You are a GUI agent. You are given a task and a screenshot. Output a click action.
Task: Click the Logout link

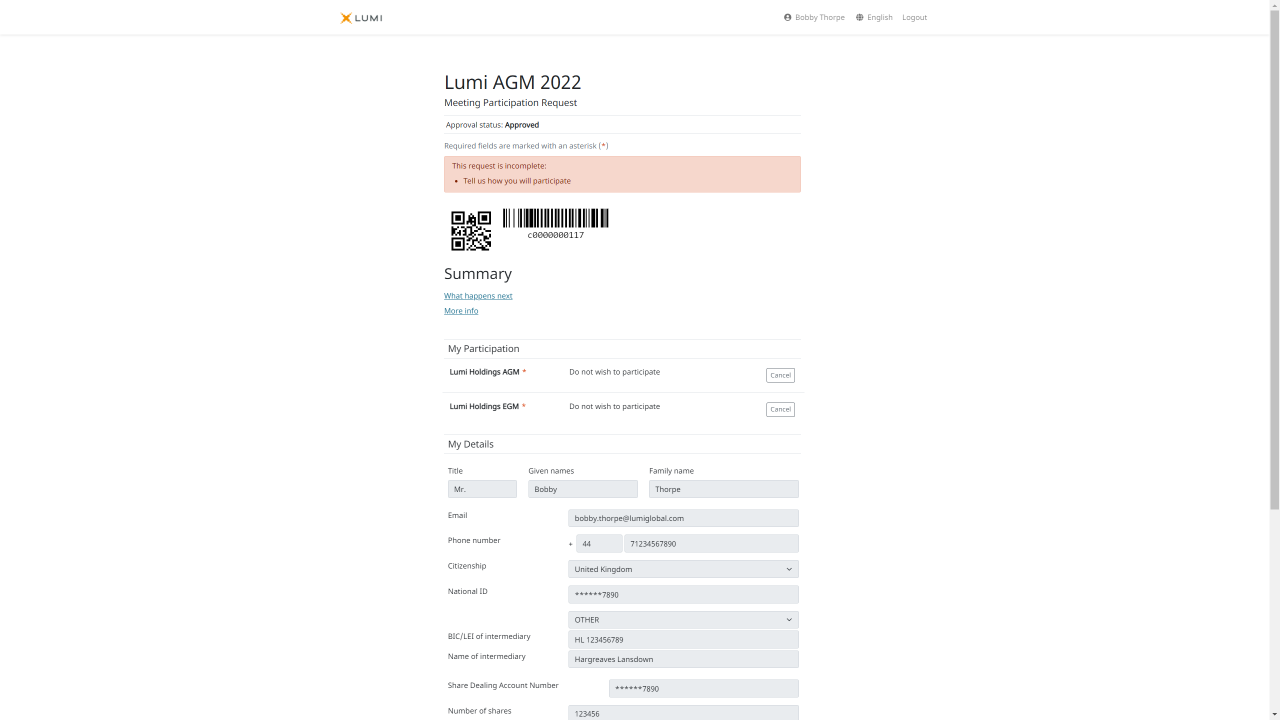pos(914,17)
